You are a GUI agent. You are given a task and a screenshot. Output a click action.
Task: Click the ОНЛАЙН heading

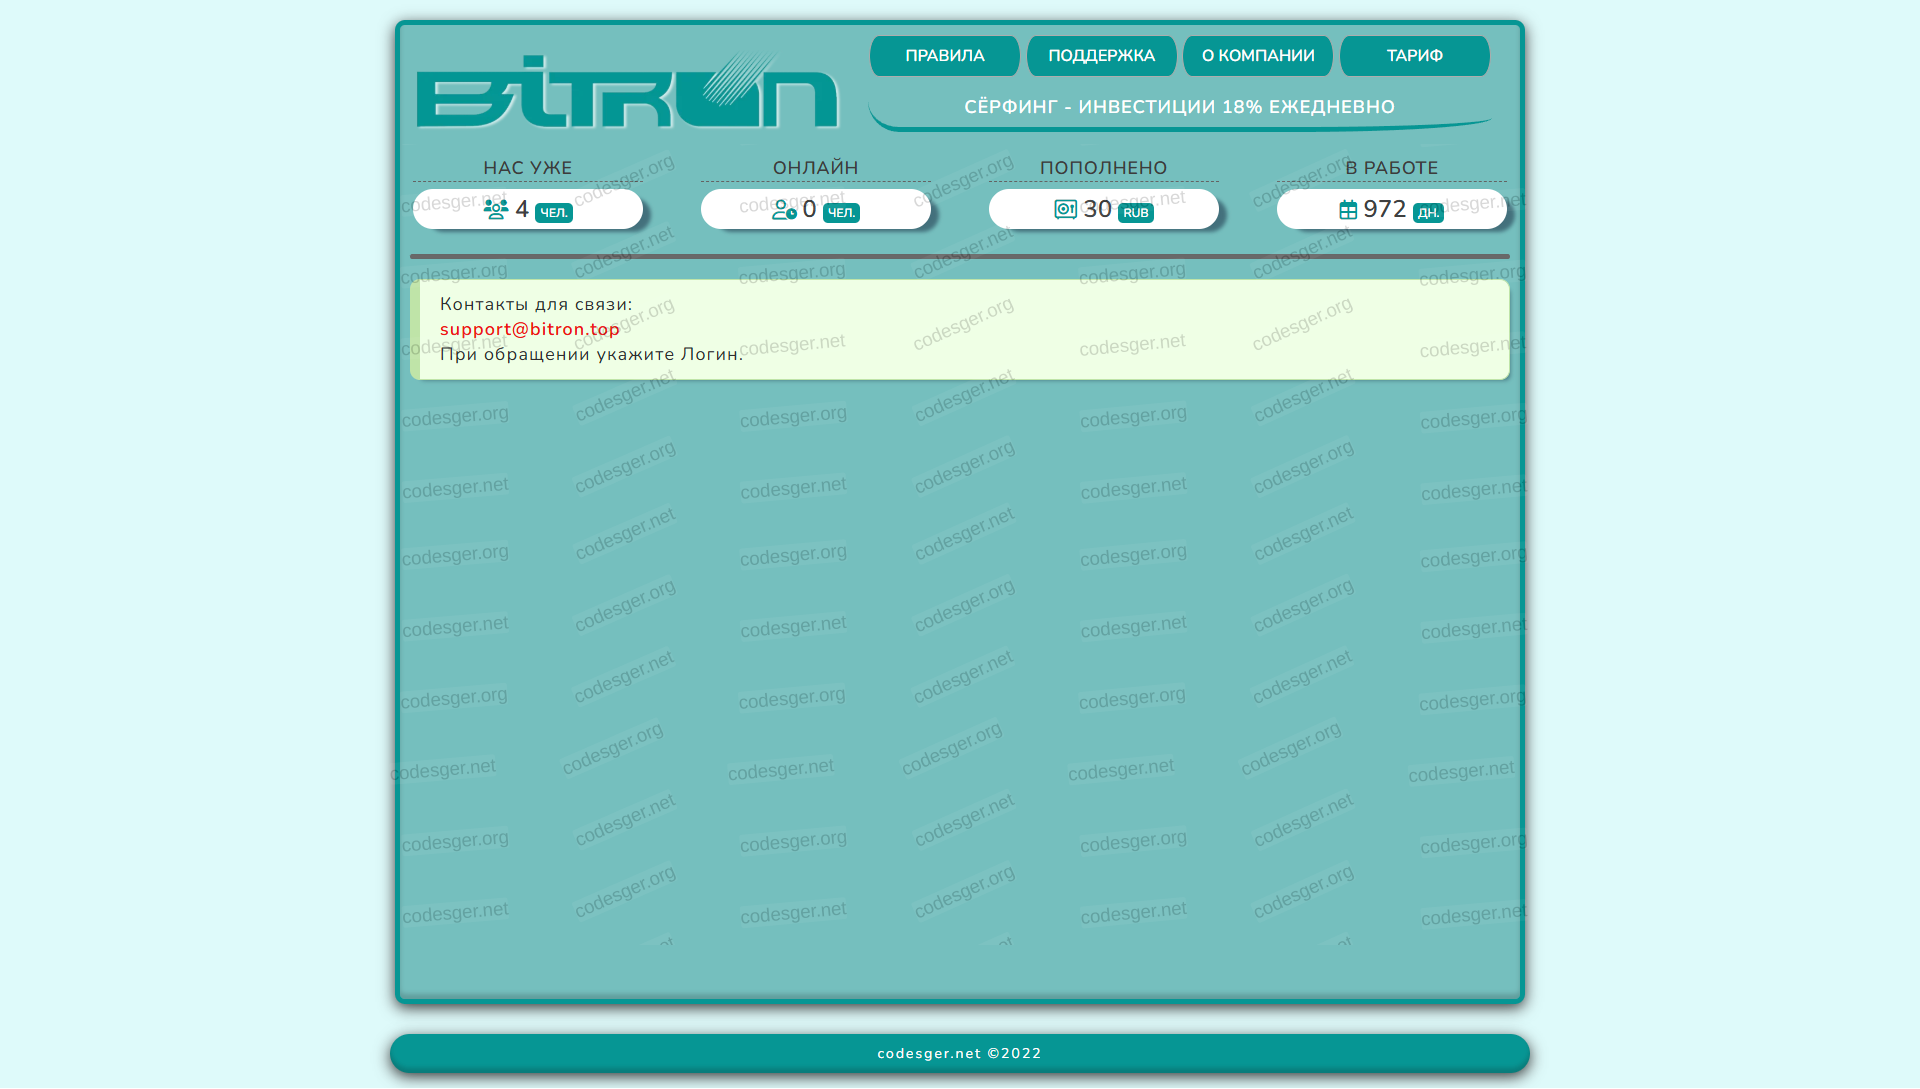[816, 168]
